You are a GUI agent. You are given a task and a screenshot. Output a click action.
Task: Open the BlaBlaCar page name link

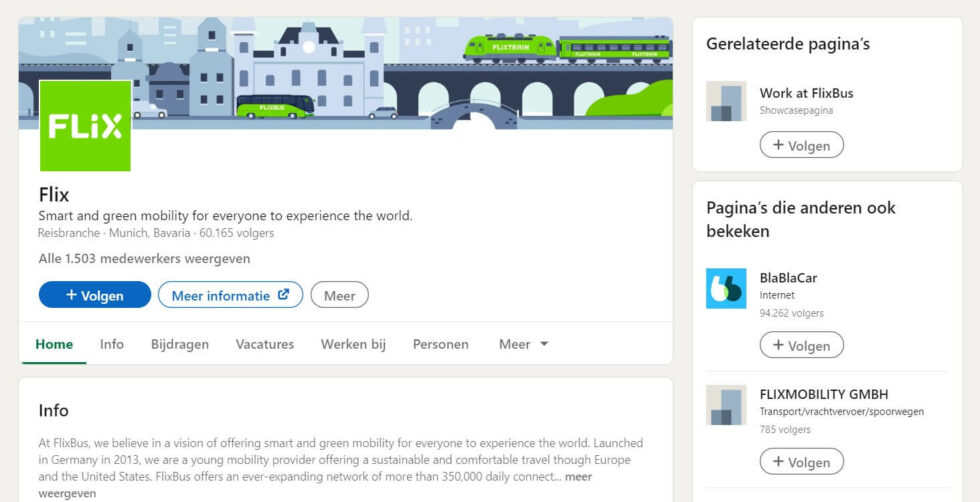788,278
